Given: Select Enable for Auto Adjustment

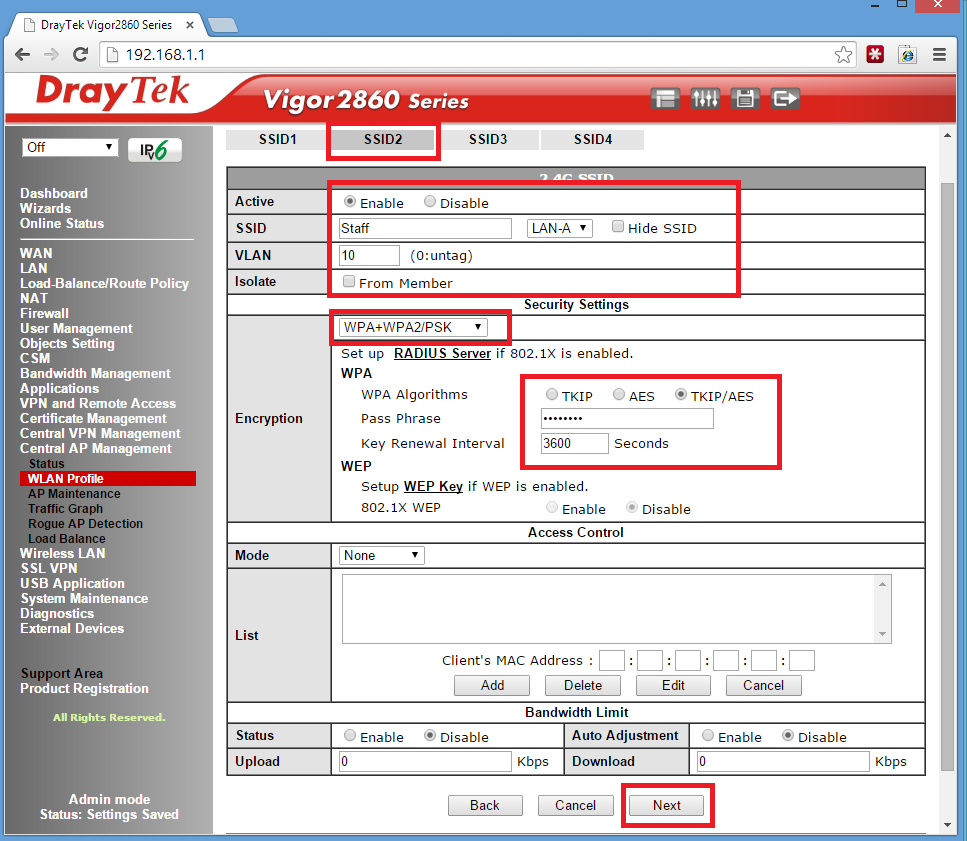Looking at the screenshot, I should (x=708, y=735).
